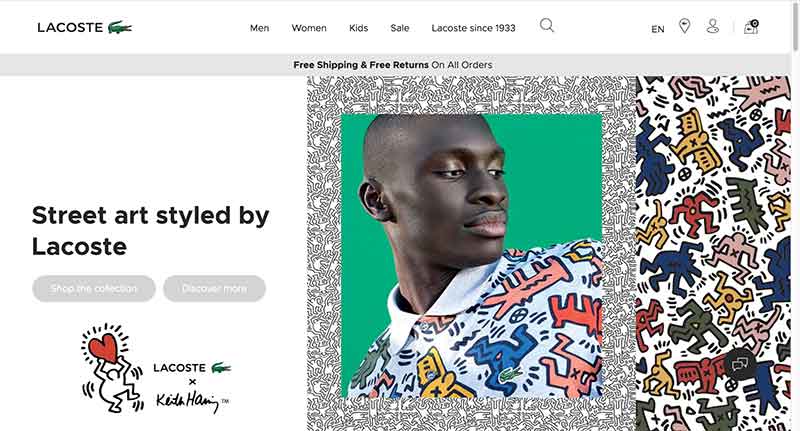The image size is (800, 431).
Task: Click the Keith Haring heart figure illustration
Action: (x=112, y=367)
